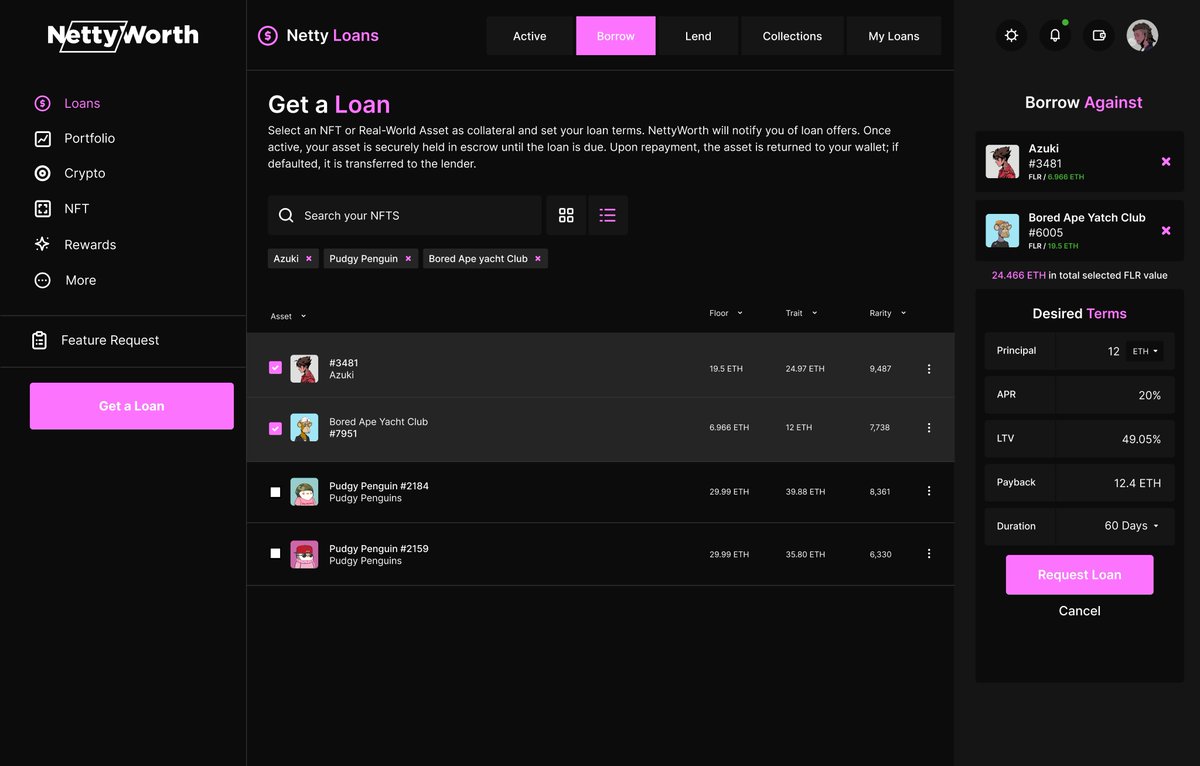Screen dimensions: 1200x766
Task: Open more options for Pudgy Penguin #2184
Action: [929, 491]
